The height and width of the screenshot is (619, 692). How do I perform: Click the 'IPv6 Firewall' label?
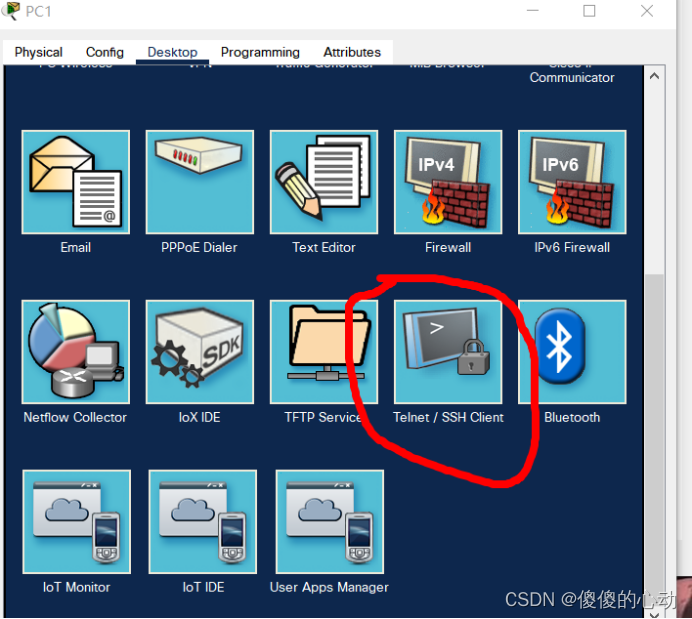[x=572, y=248]
